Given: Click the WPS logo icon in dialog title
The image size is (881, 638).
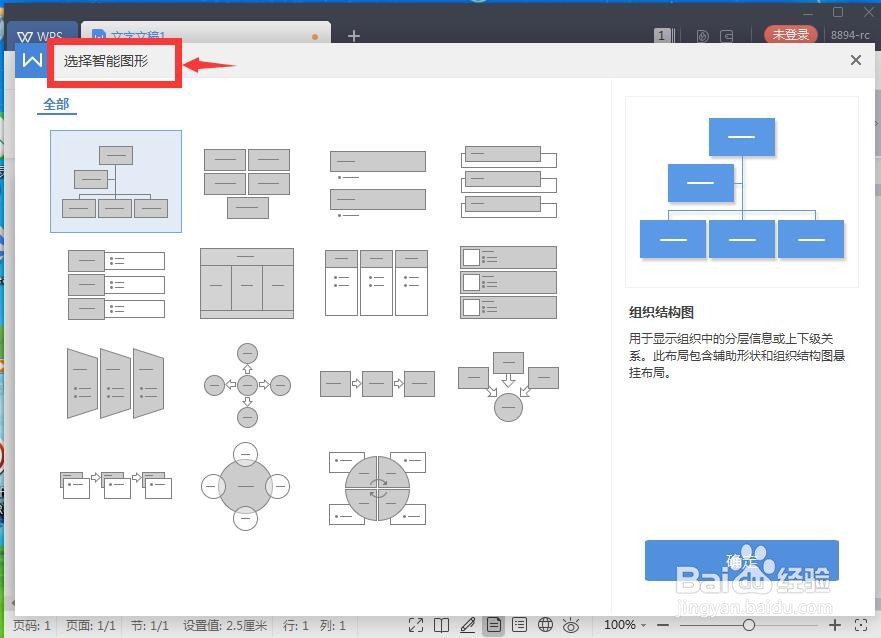Looking at the screenshot, I should tap(31, 60).
